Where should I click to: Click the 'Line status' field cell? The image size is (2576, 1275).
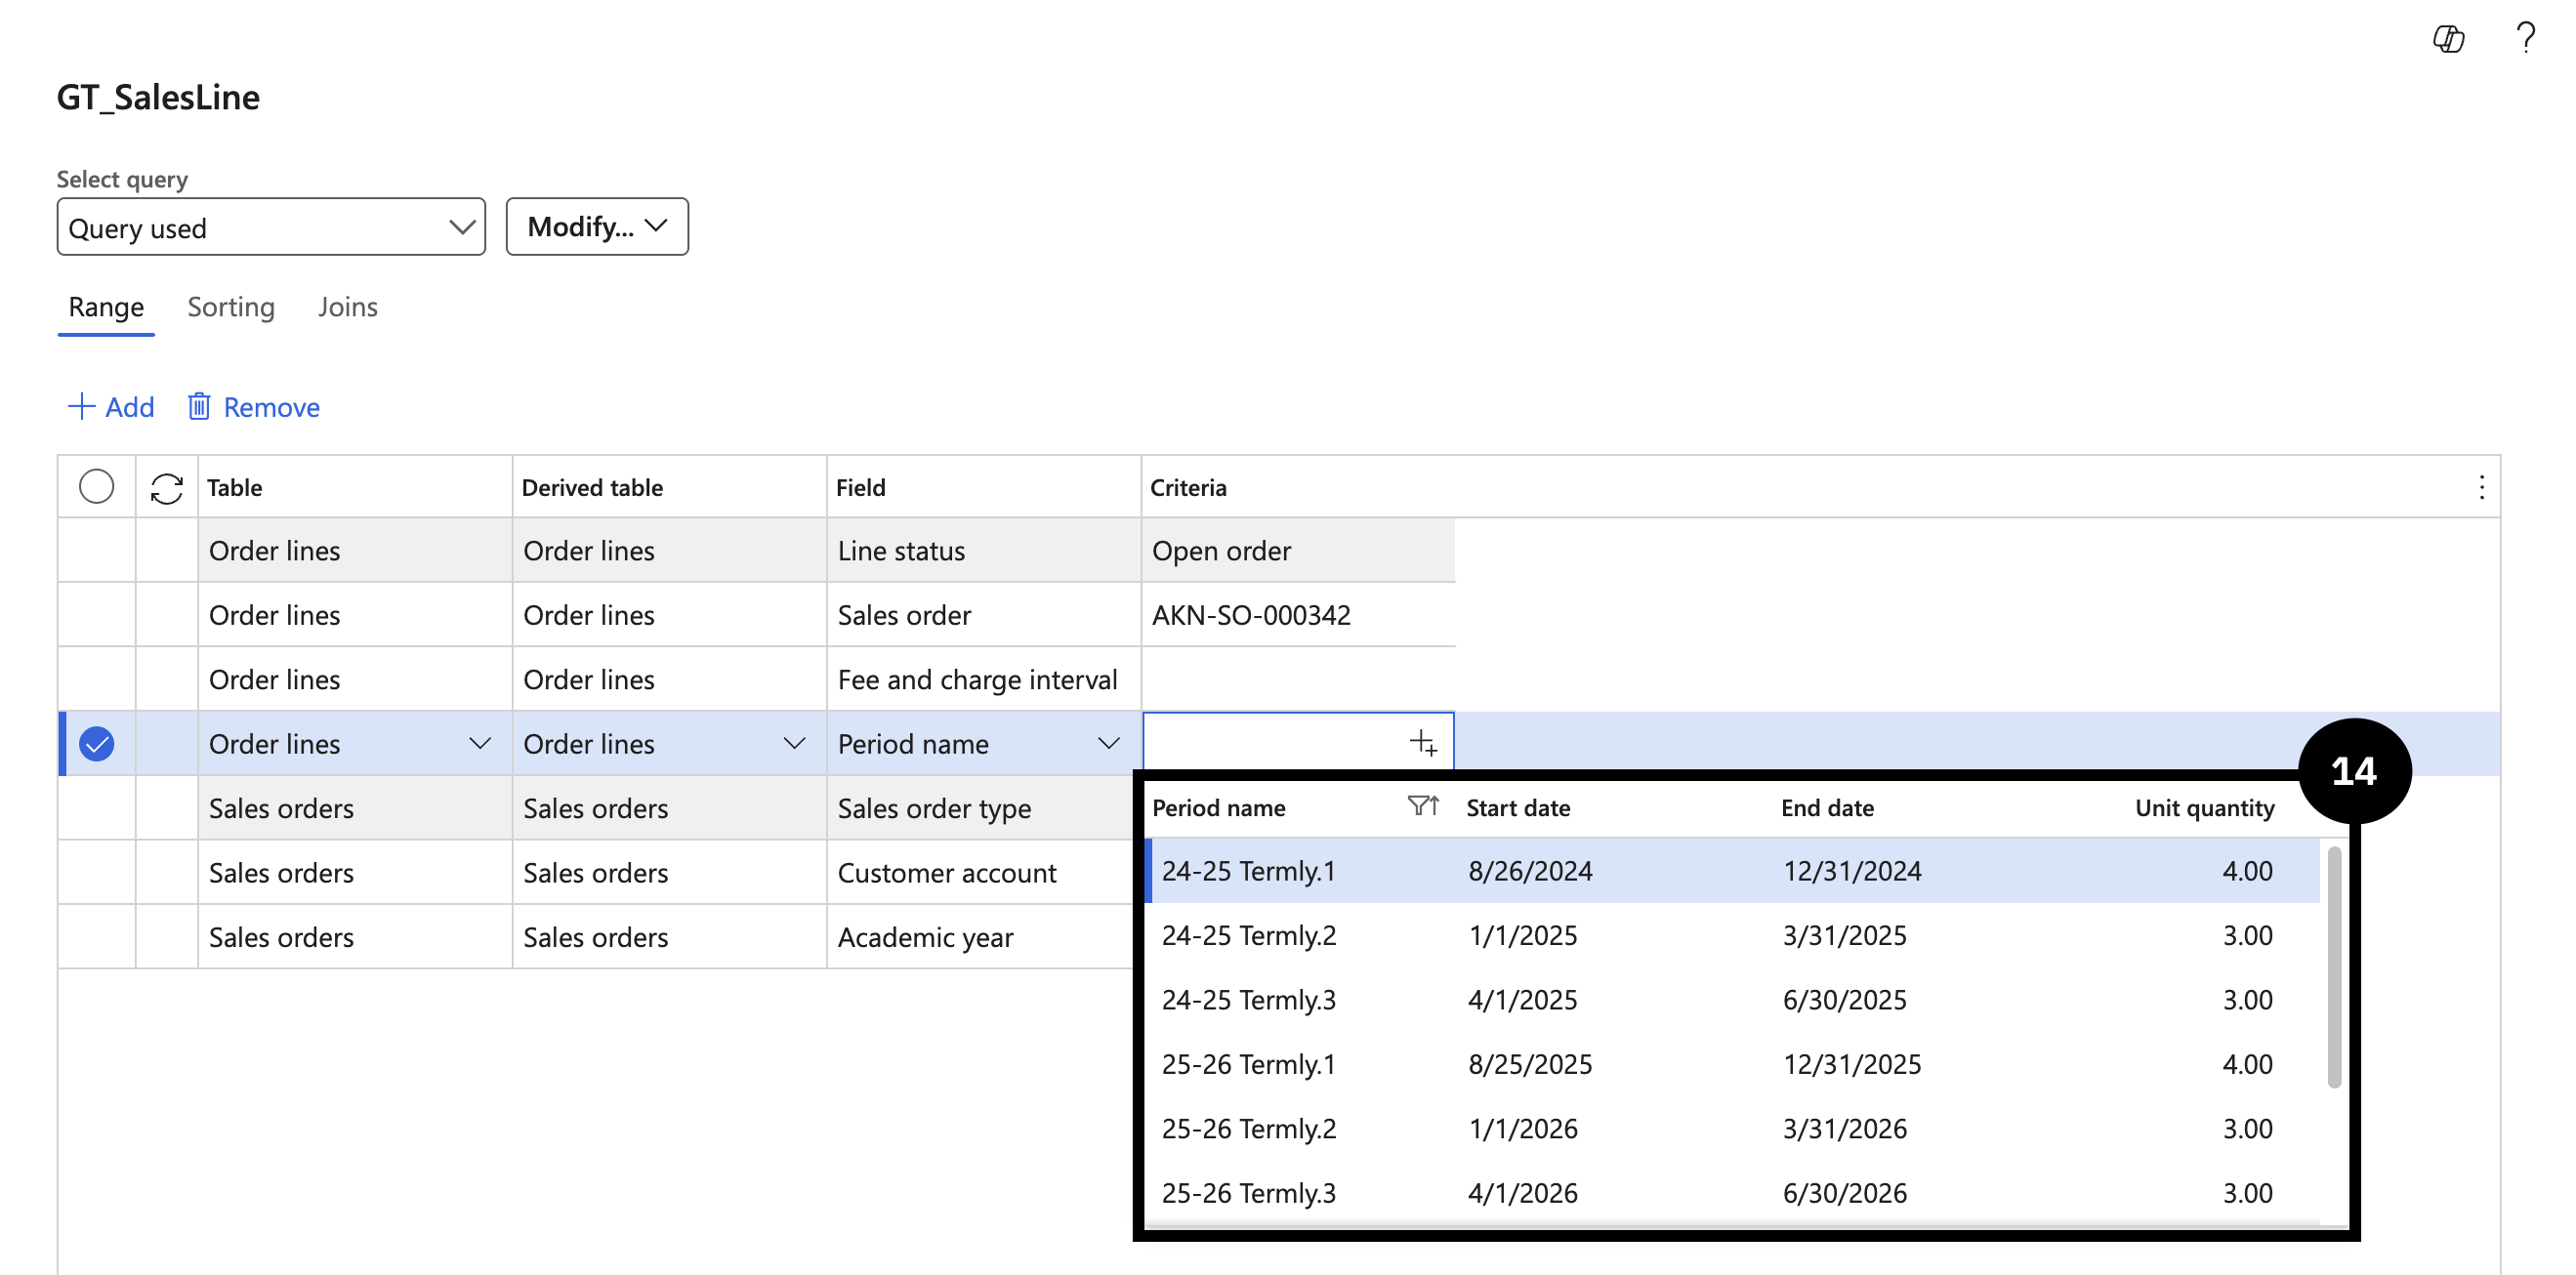(983, 550)
